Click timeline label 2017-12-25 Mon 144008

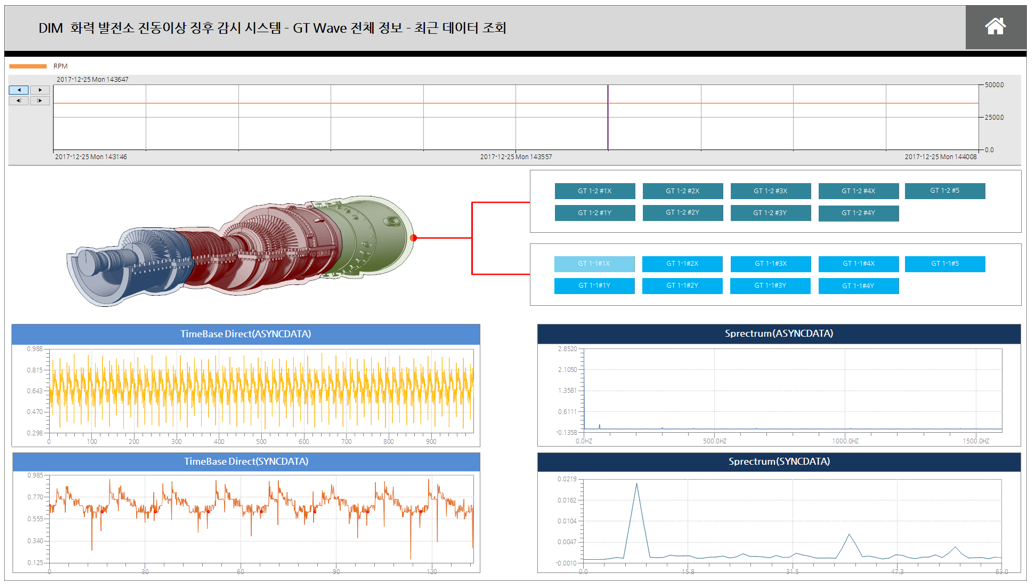(x=941, y=157)
